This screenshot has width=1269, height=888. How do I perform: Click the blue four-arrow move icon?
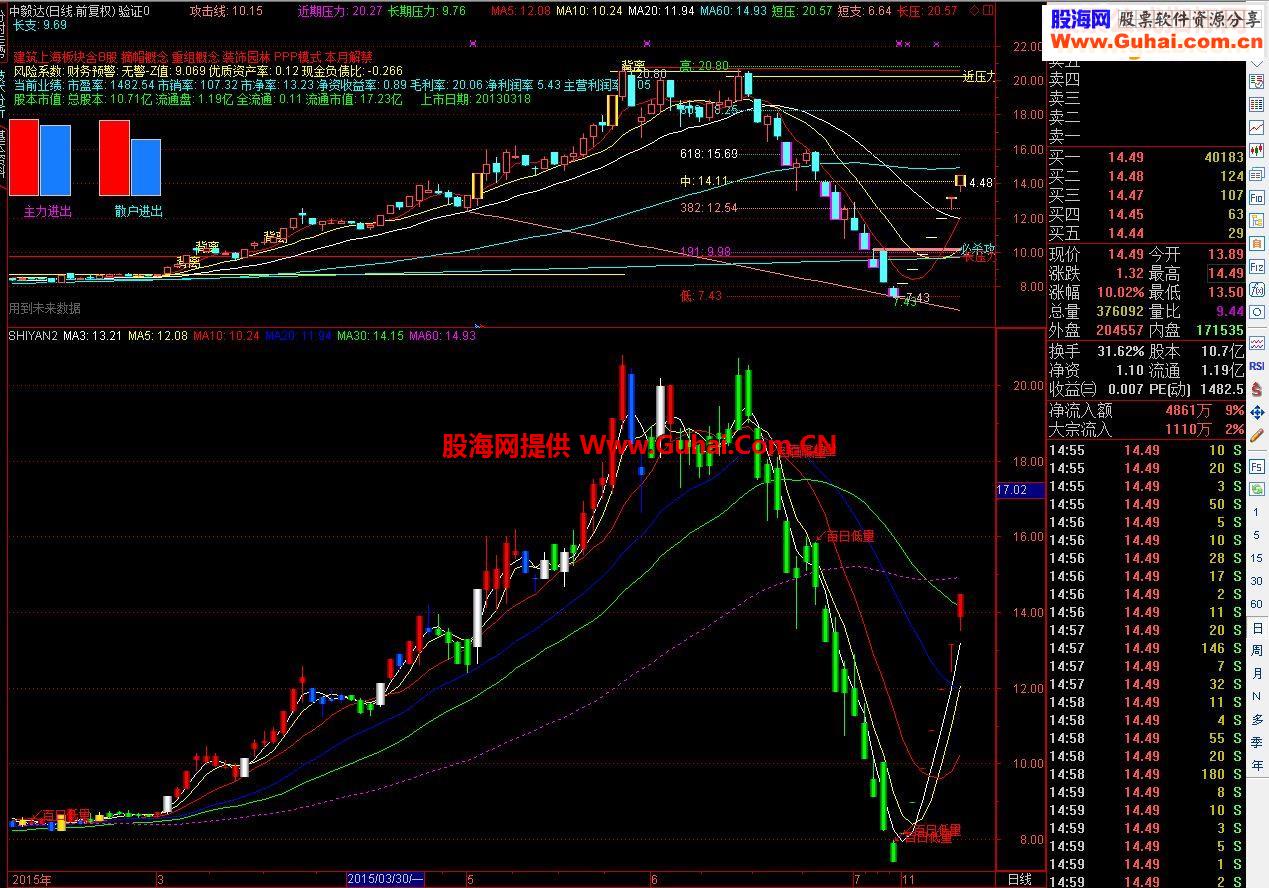click(1257, 411)
